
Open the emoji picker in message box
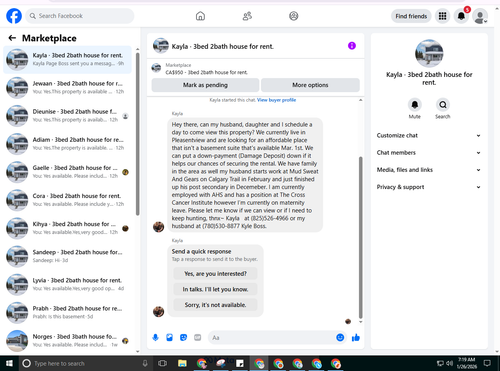(x=340, y=338)
